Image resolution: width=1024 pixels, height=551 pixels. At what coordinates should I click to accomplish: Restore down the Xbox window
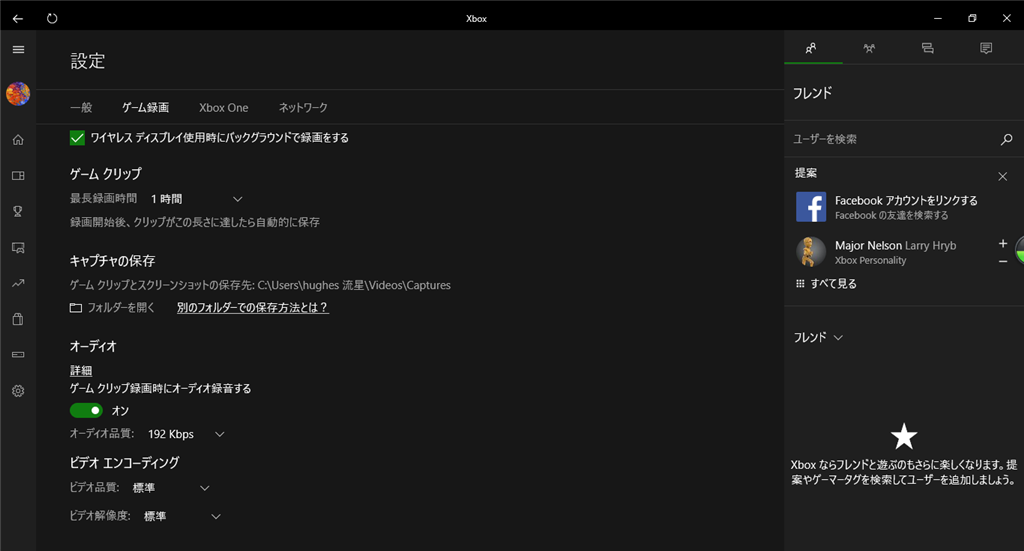coord(972,18)
